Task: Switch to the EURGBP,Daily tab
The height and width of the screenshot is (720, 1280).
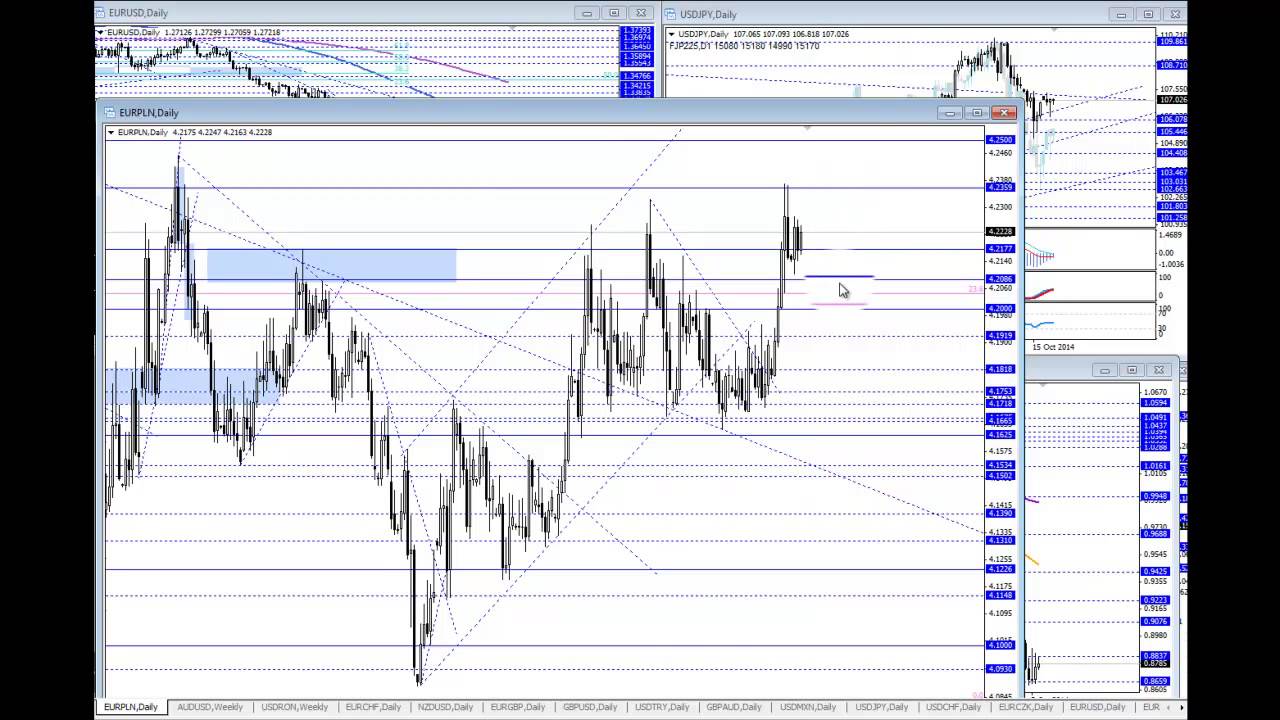Action: point(518,707)
